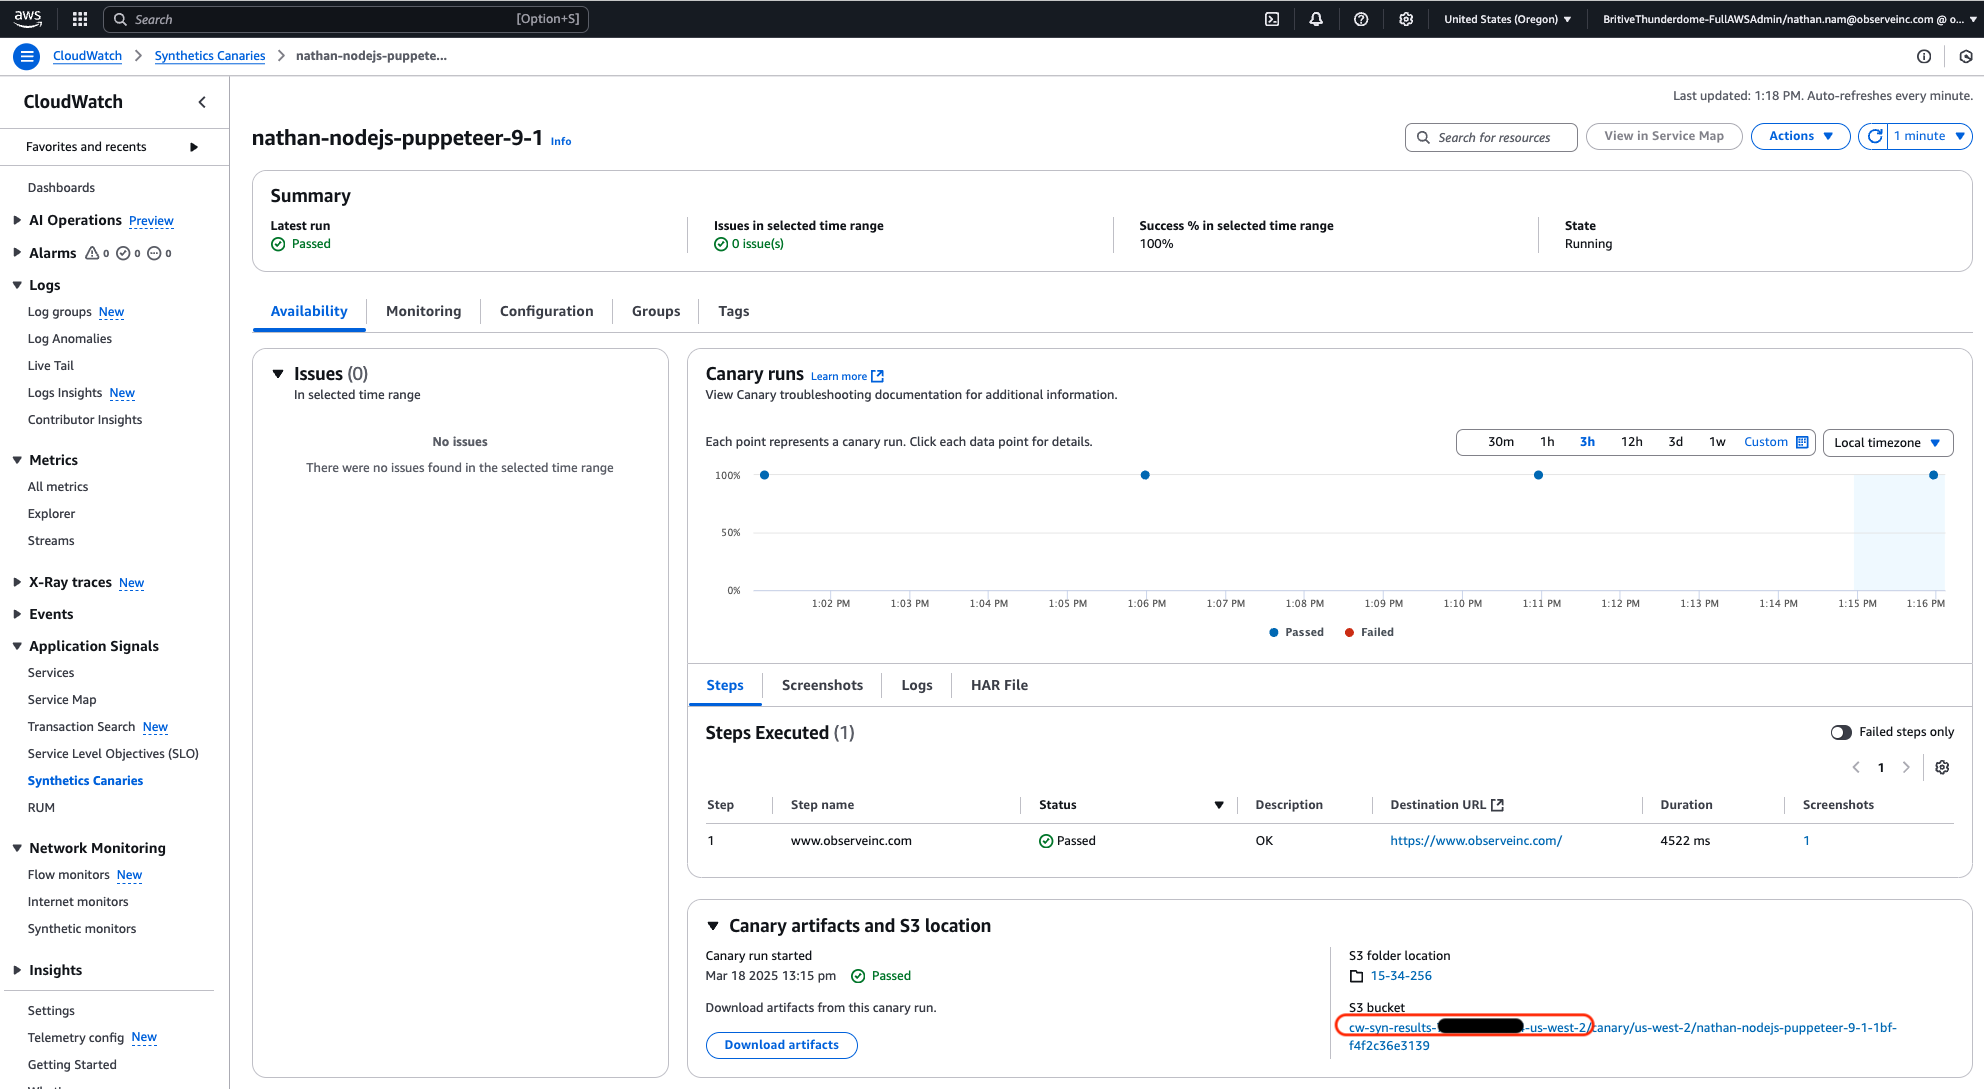
Task: Click the Learn more external link icon
Action: 877,376
